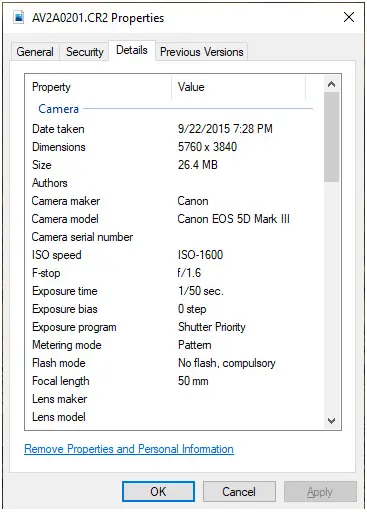The image size is (367, 513).
Task: Switch to the Security tab
Action: click(85, 52)
